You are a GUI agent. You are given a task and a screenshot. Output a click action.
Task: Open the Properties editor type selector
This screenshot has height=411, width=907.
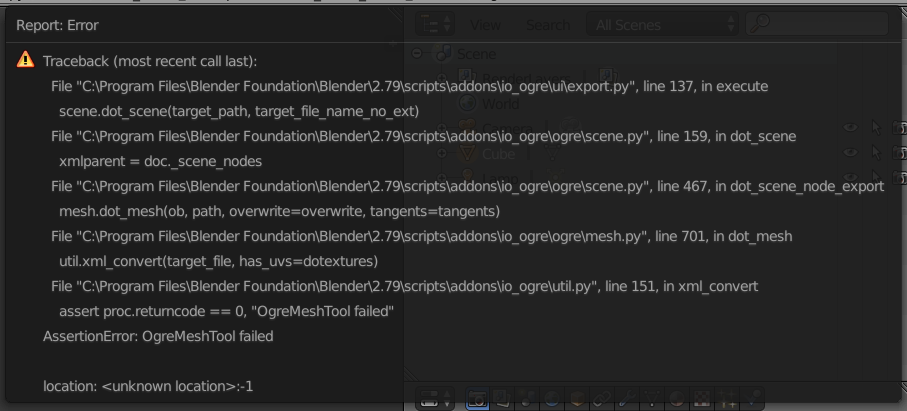click(435, 398)
